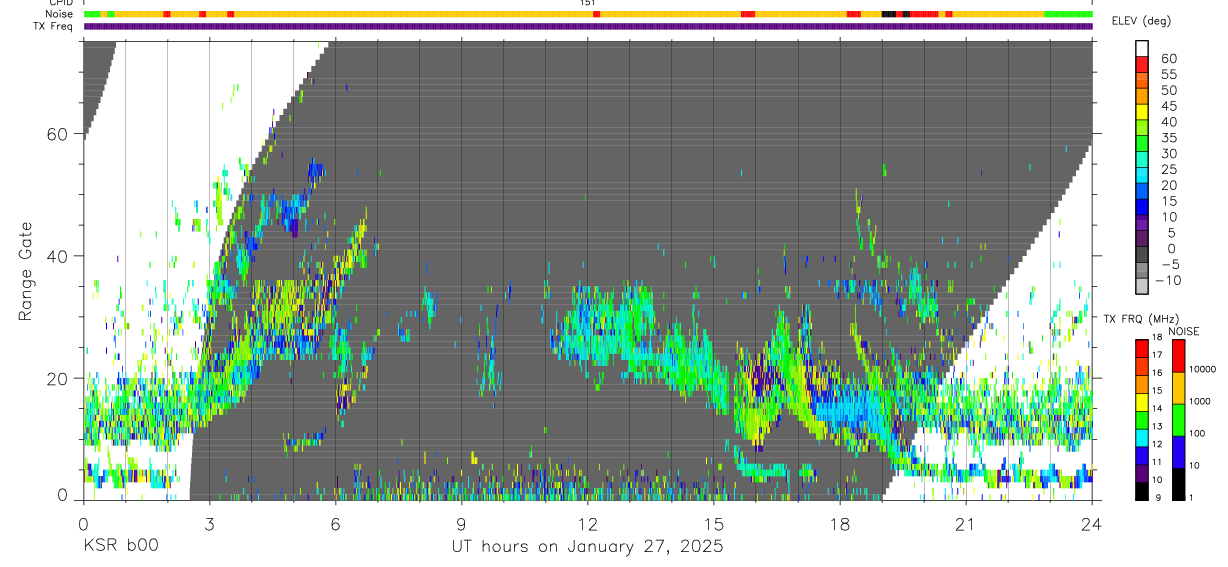Click the light gray -10 elevation swatch
This screenshot has height=567, width=1228.
click(x=1143, y=286)
